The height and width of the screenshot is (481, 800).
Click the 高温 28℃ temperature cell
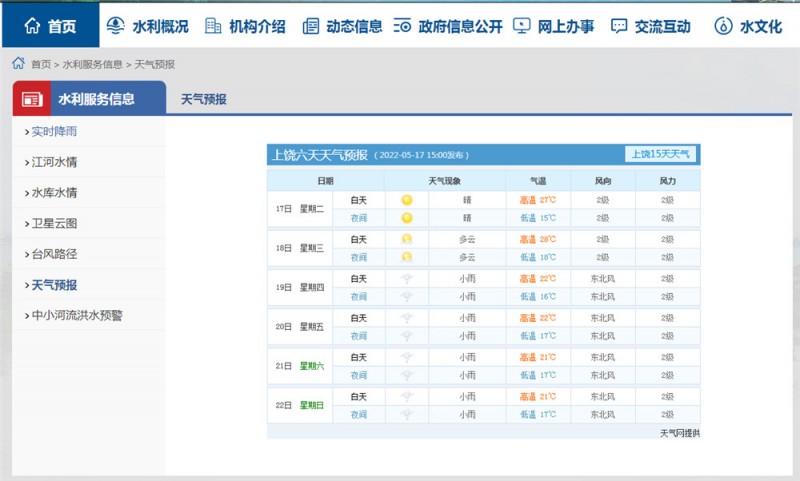tap(538, 239)
